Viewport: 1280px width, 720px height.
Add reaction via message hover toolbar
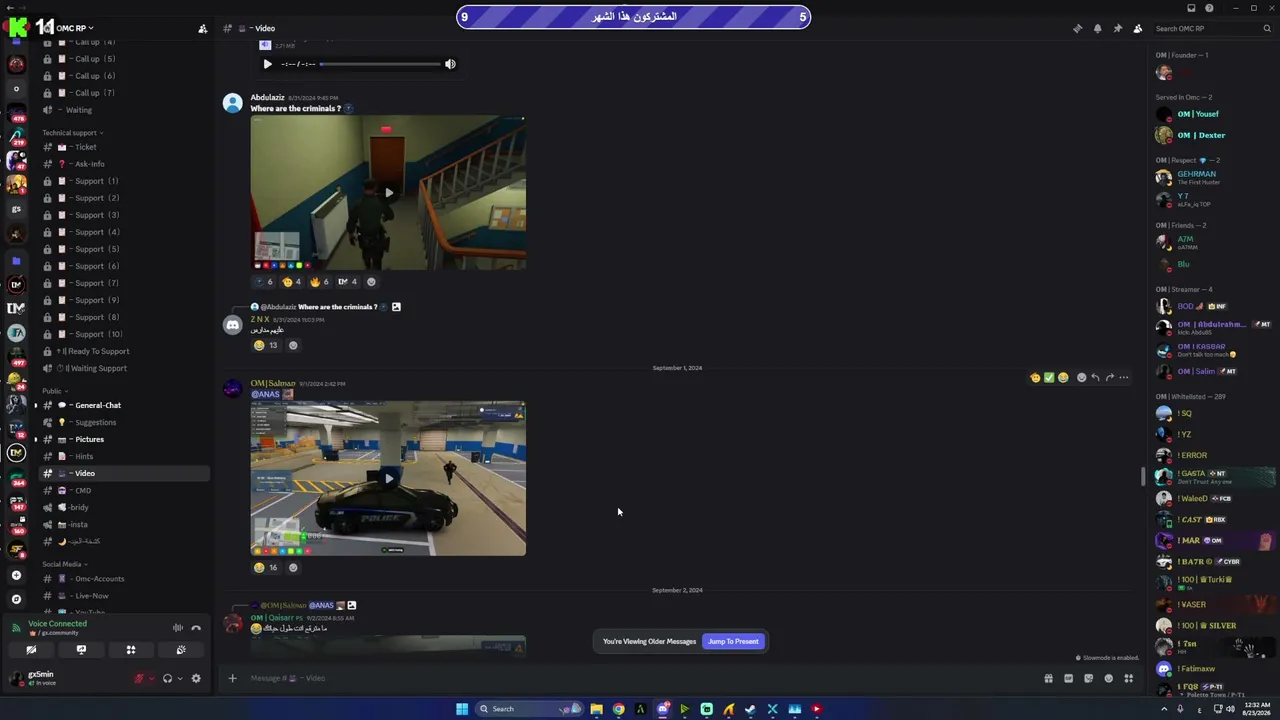(x=1081, y=378)
